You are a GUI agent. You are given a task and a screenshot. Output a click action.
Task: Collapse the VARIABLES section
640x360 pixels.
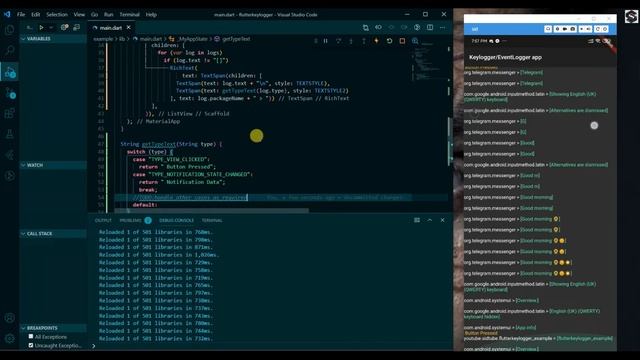click(53, 38)
